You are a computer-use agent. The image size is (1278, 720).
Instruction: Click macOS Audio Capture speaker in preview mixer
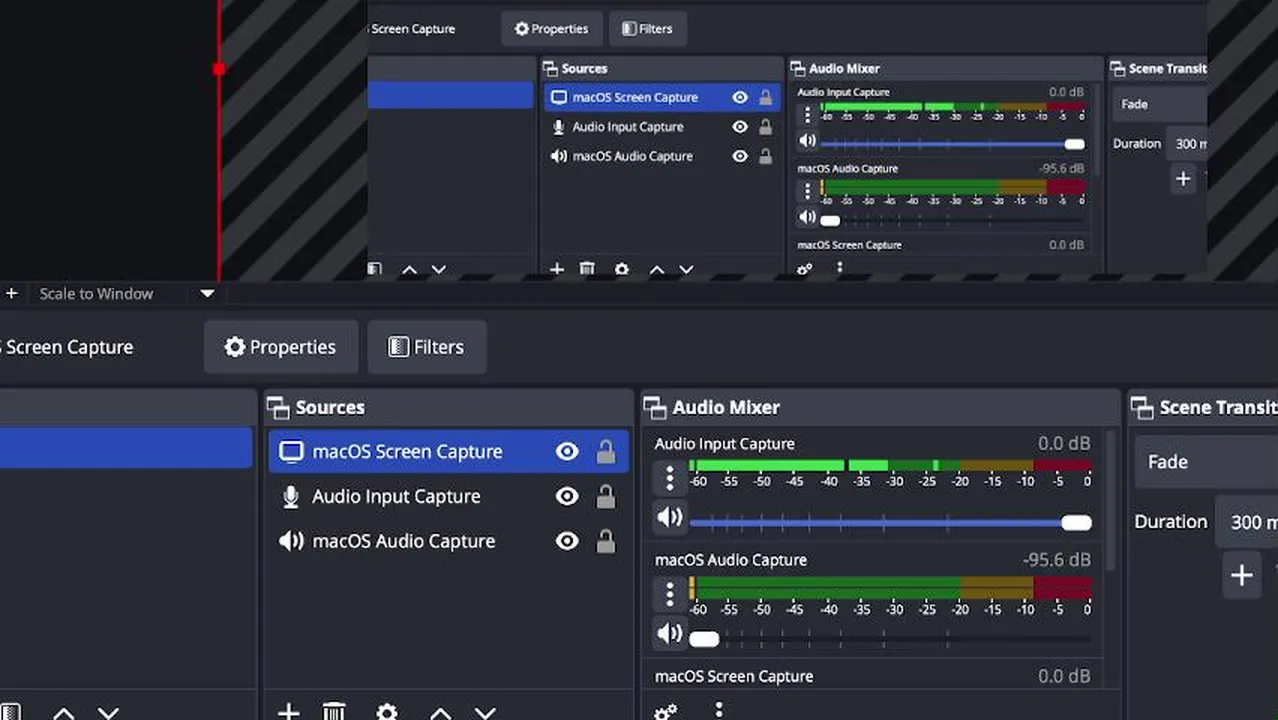[808, 217]
